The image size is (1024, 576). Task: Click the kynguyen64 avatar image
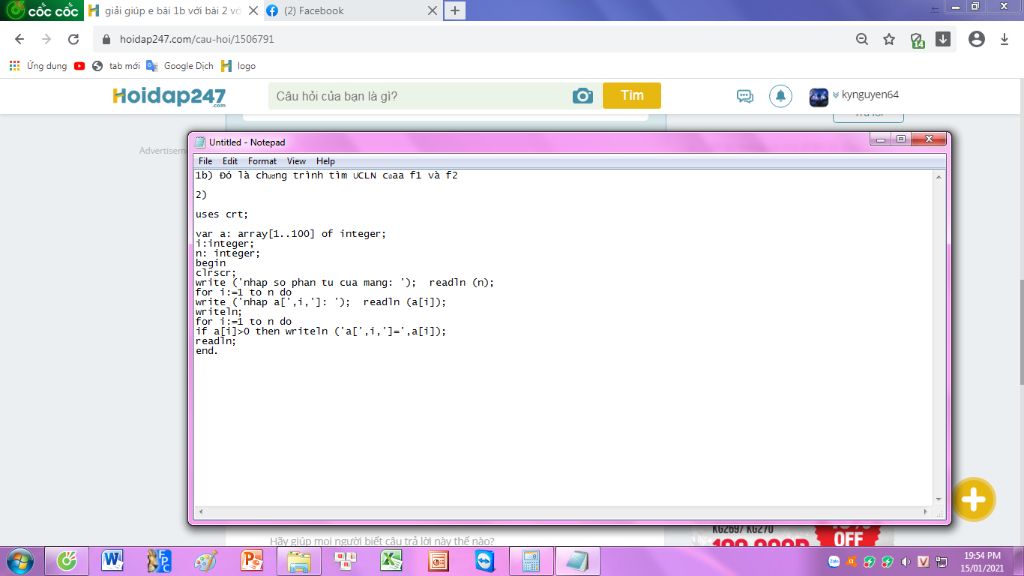(x=818, y=97)
